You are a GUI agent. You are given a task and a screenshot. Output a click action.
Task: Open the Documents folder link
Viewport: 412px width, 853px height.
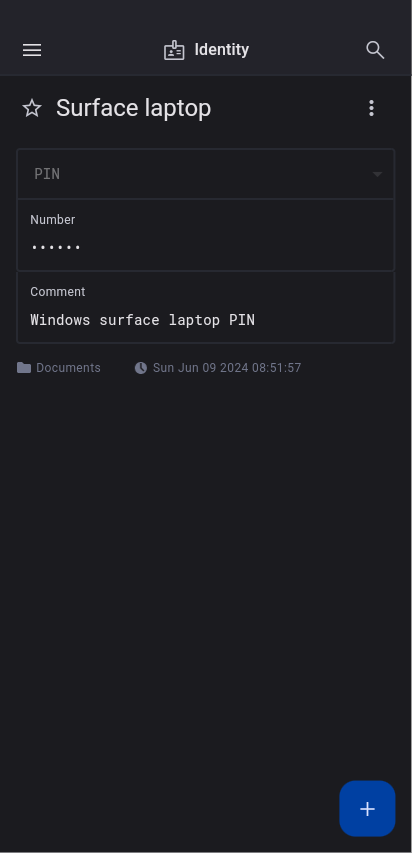(68, 368)
